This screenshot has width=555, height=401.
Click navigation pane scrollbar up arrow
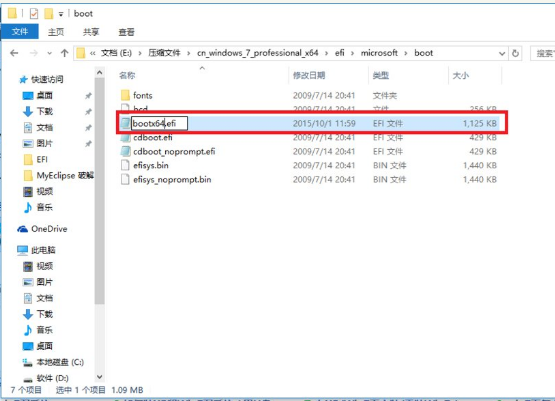pyautogui.click(x=99, y=73)
